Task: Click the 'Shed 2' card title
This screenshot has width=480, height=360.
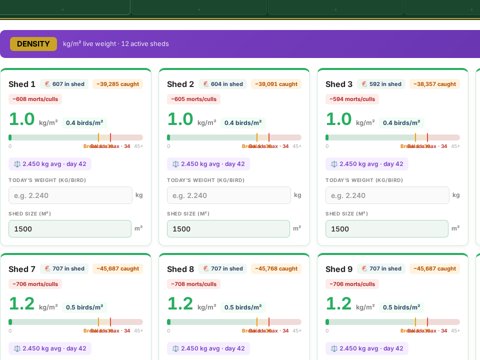Action: 180,84
